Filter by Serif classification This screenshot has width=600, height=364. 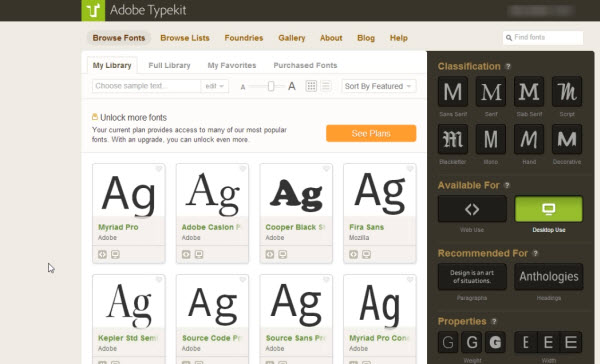coord(491,91)
